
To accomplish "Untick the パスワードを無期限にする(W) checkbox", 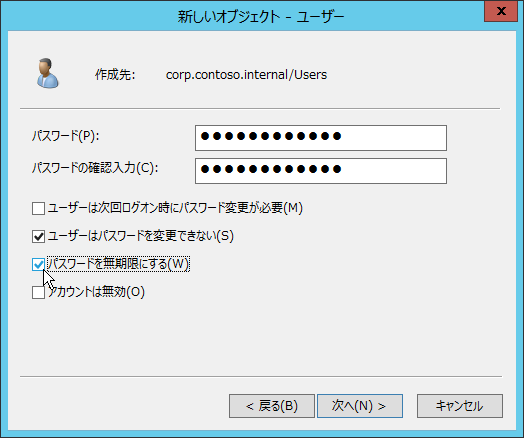I will coord(38,265).
